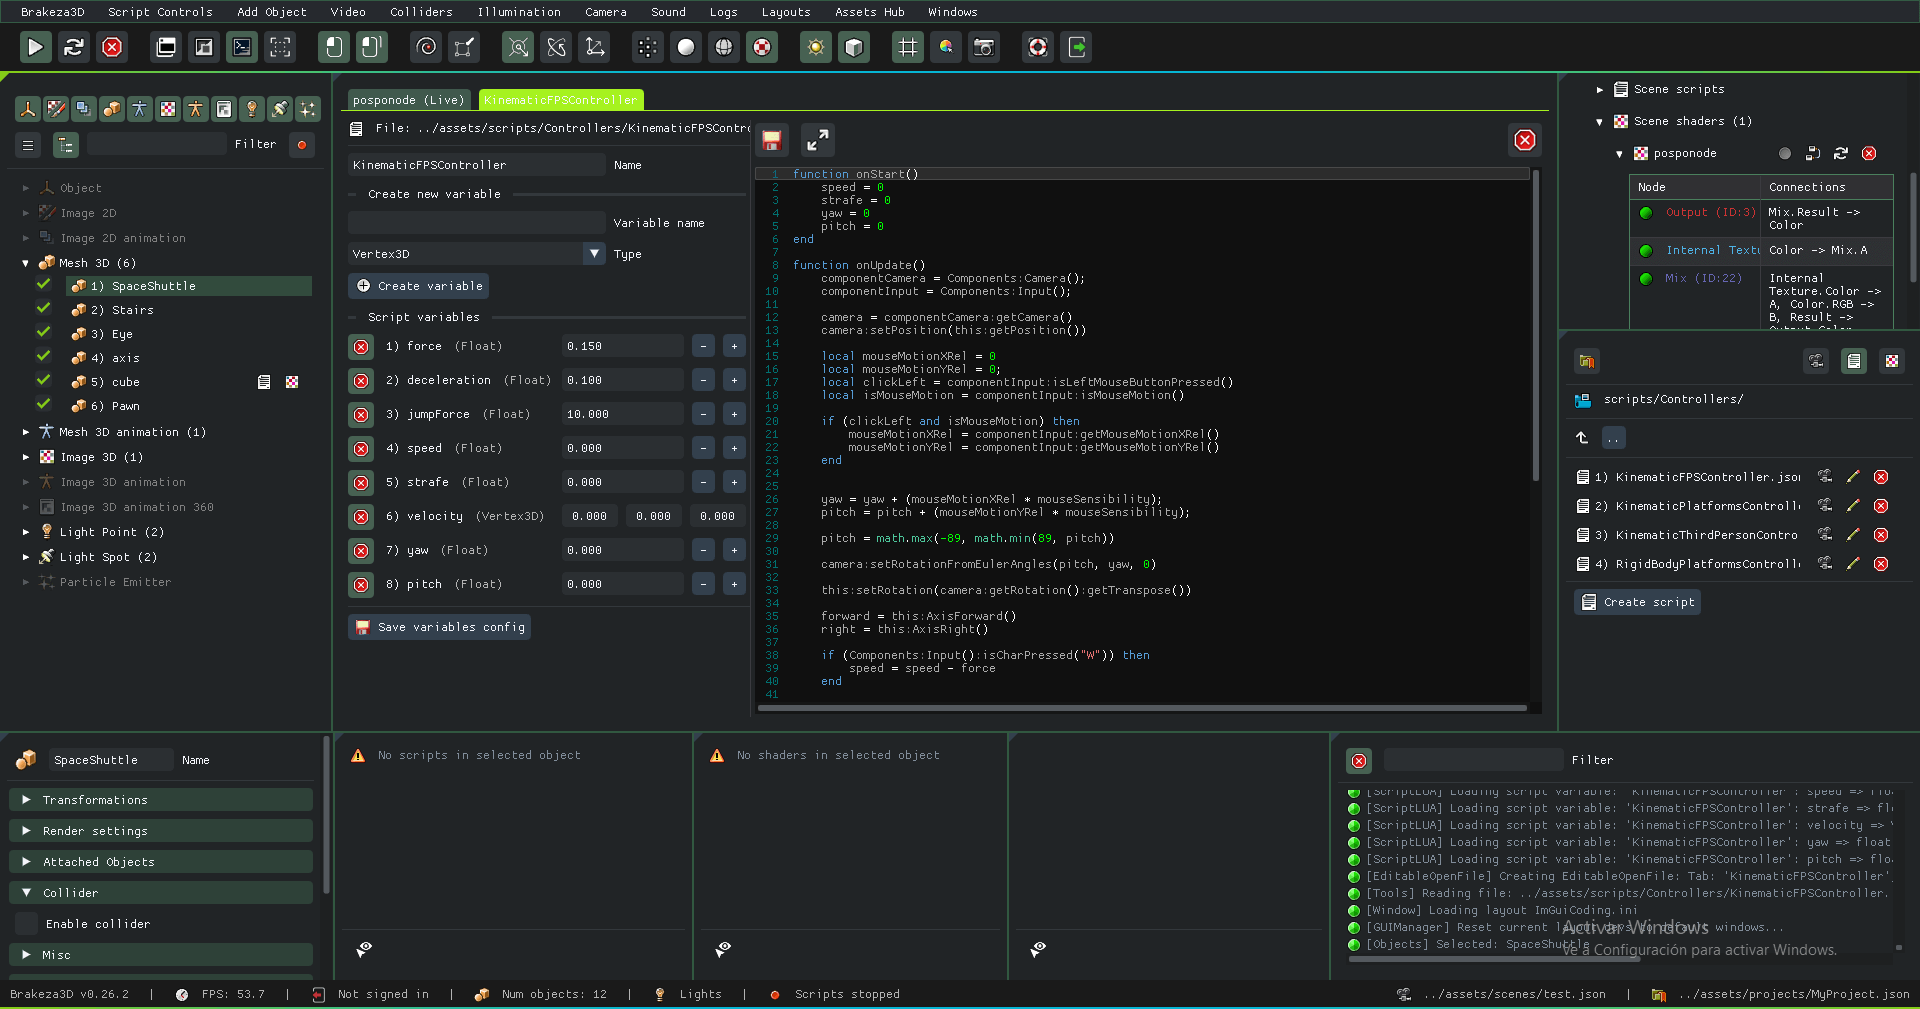
Task: Expand the Light Point (2) tree node
Action: click(26, 532)
